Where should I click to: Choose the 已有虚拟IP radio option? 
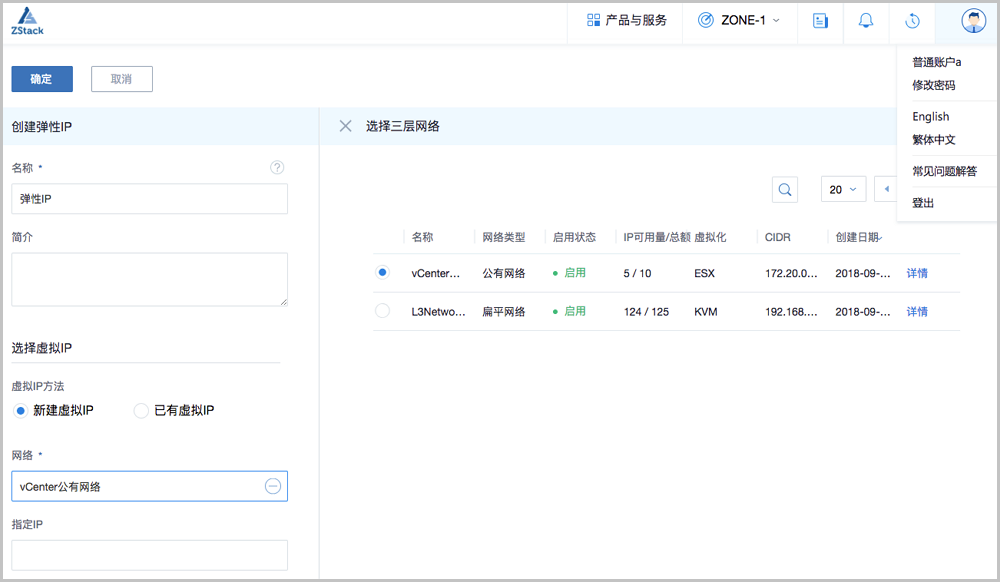[x=141, y=410]
